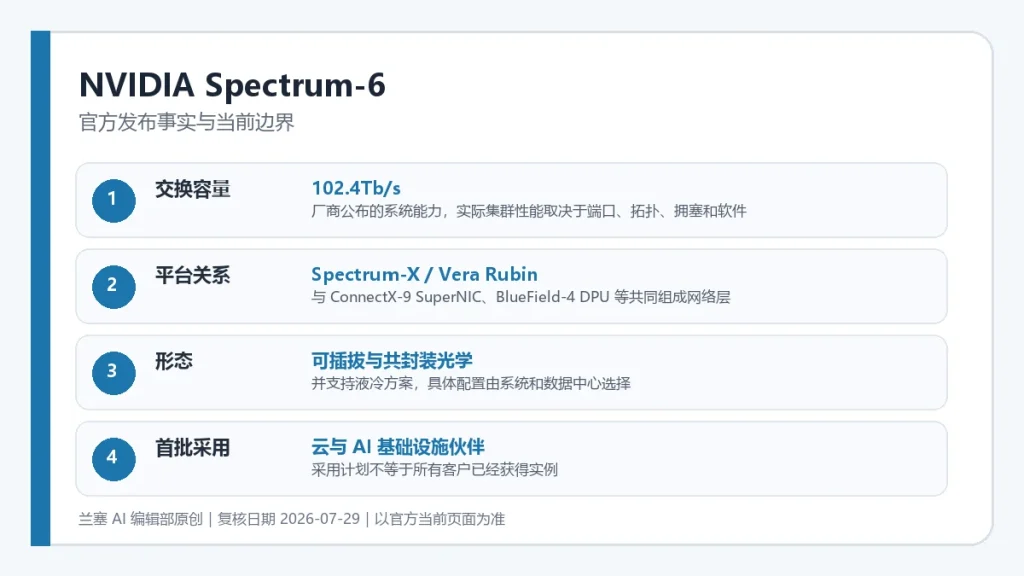Click the 102.4Tb/s heading

[x=356, y=188]
